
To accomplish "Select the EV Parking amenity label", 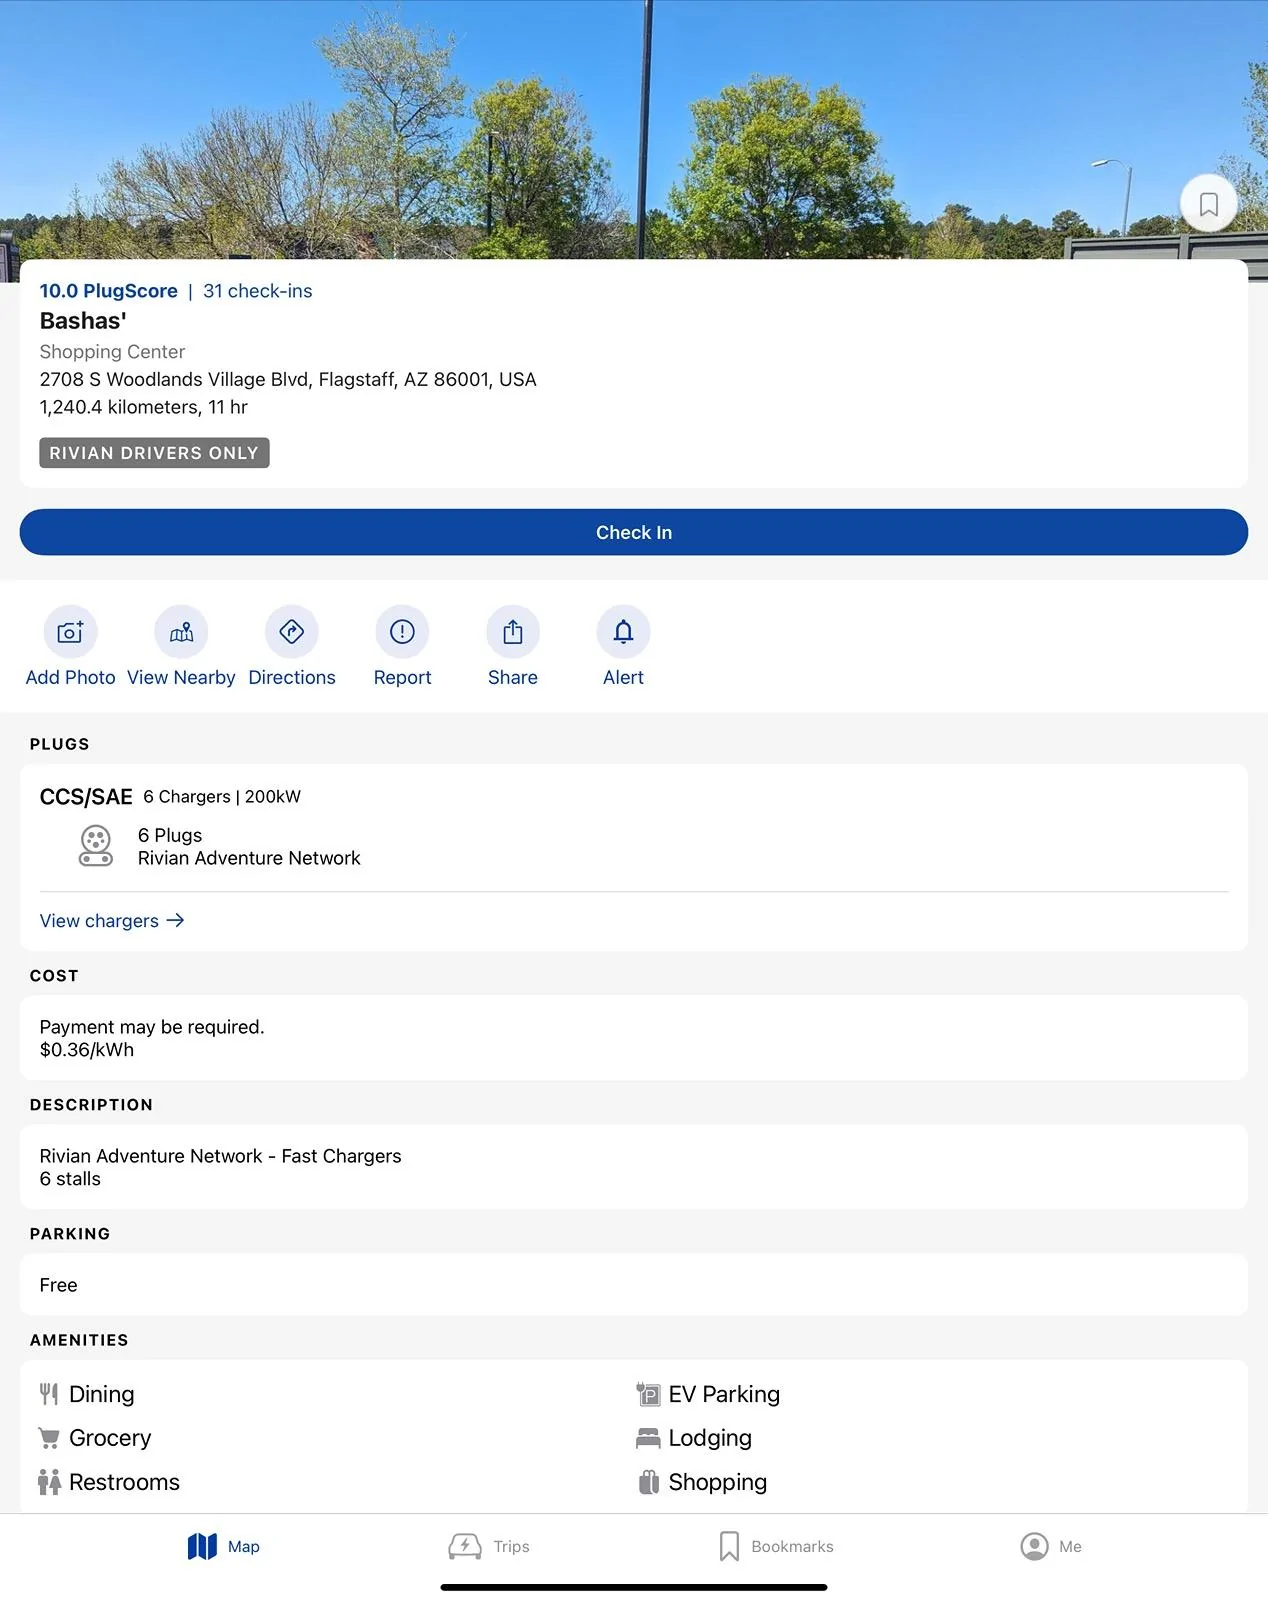I will coord(724,1394).
